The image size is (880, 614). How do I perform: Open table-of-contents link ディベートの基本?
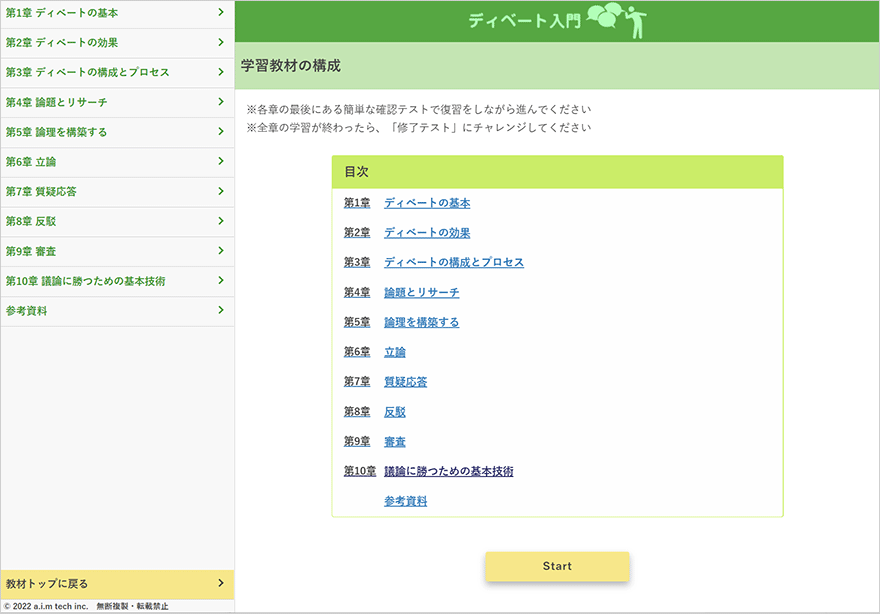pyautogui.click(x=427, y=203)
